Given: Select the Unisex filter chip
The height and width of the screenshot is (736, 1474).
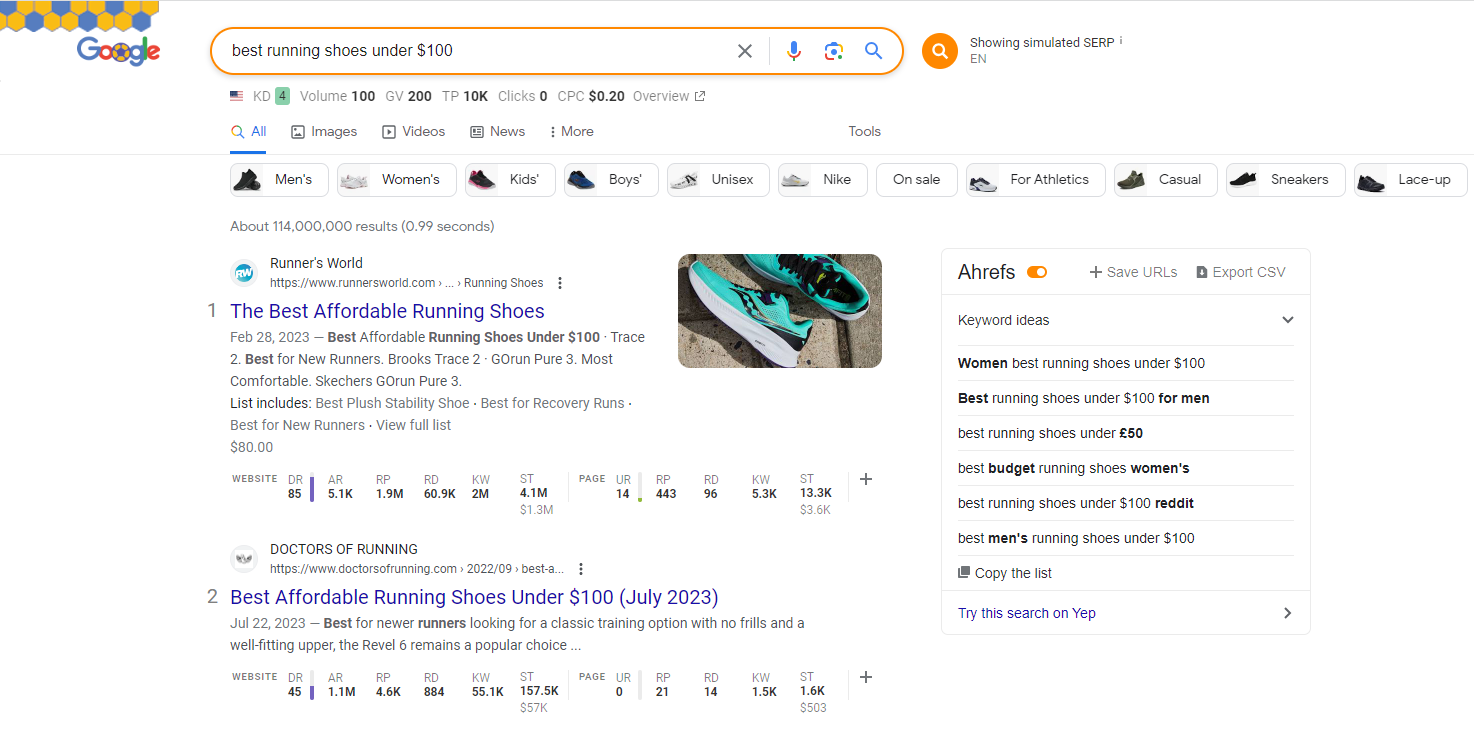Looking at the screenshot, I should click(718, 180).
